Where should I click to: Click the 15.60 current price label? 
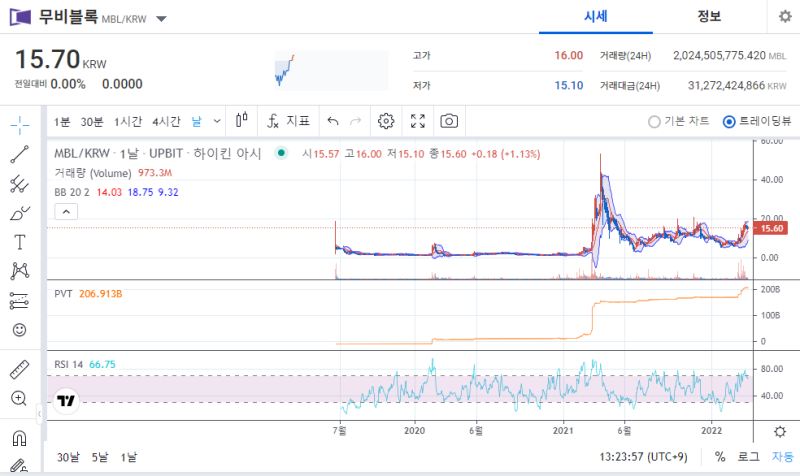point(771,228)
